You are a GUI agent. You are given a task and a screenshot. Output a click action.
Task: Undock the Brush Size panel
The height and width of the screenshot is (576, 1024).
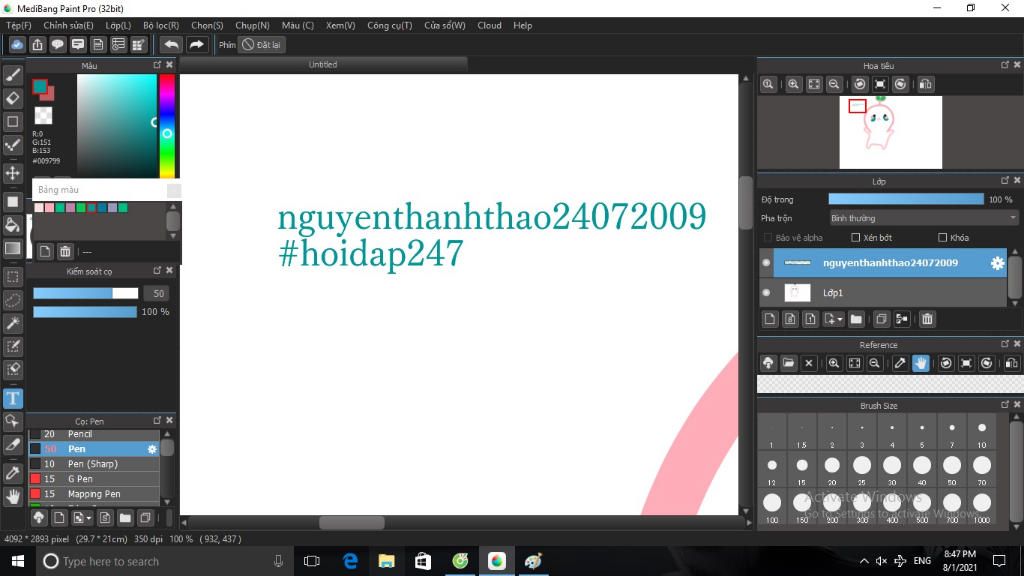(x=1004, y=405)
